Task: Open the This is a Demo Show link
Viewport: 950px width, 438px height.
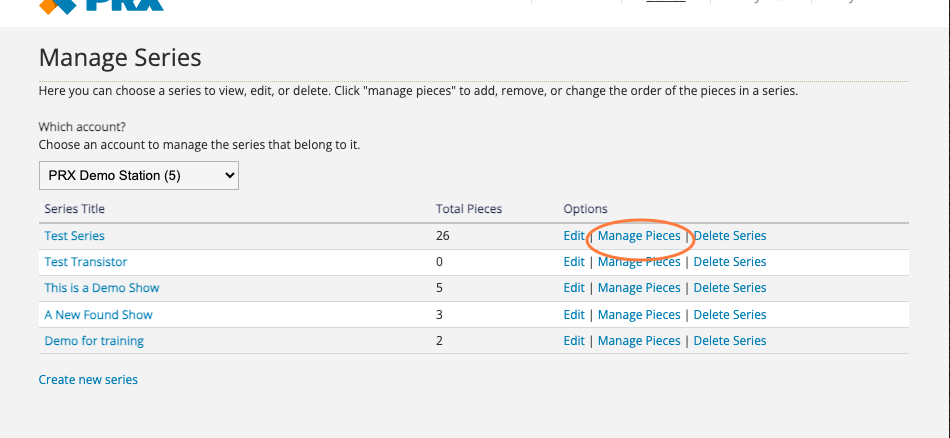Action: tap(102, 288)
